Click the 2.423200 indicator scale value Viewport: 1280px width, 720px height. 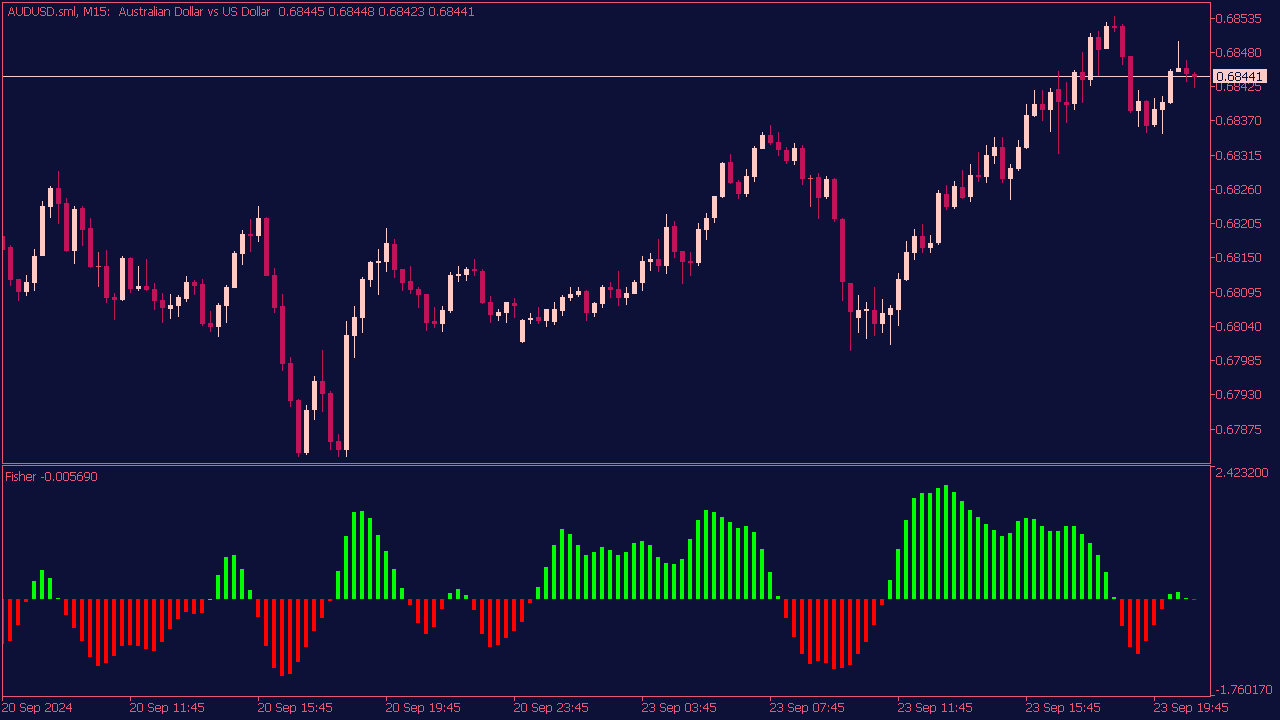click(x=1243, y=473)
